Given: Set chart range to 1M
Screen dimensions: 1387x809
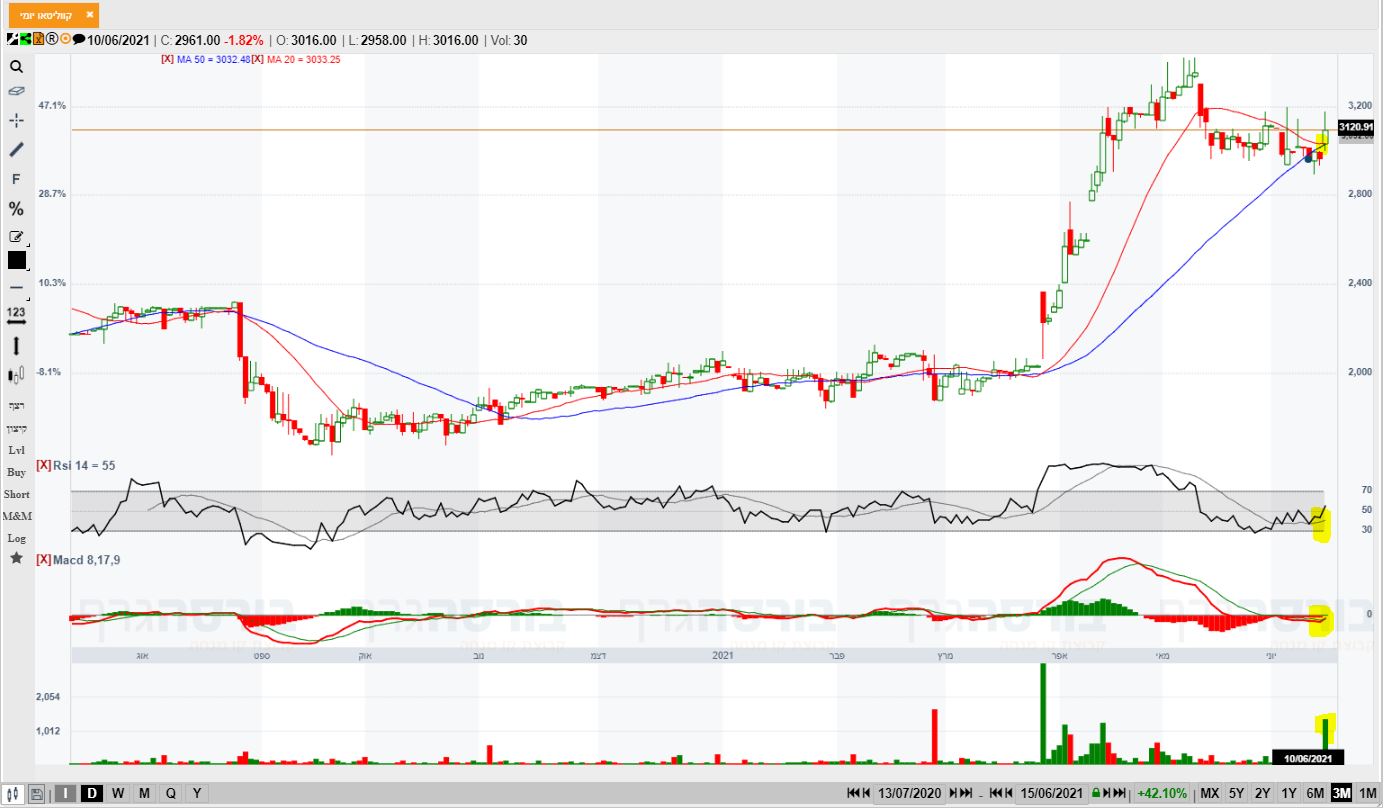Looking at the screenshot, I should (x=1367, y=793).
